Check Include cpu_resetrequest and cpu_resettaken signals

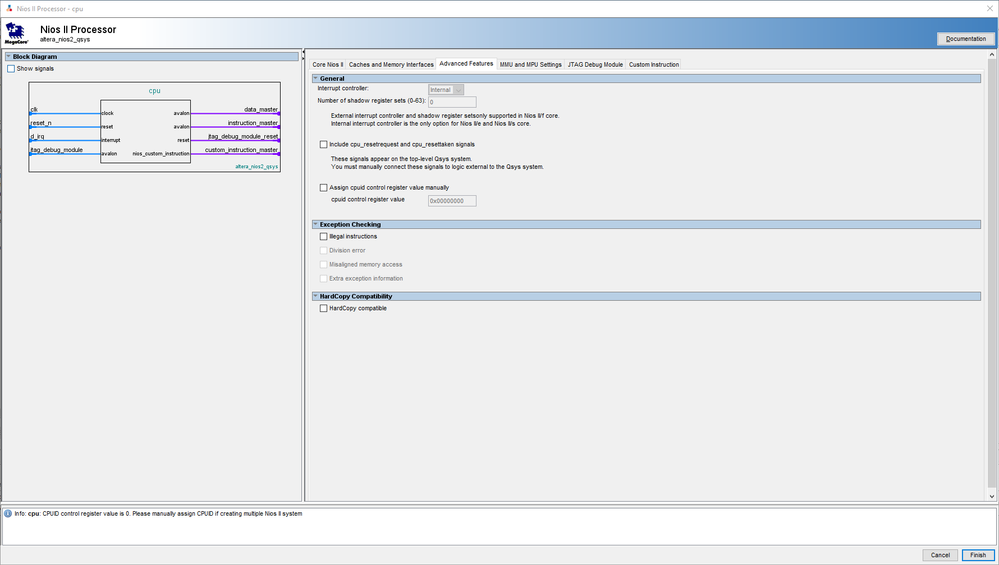point(324,145)
